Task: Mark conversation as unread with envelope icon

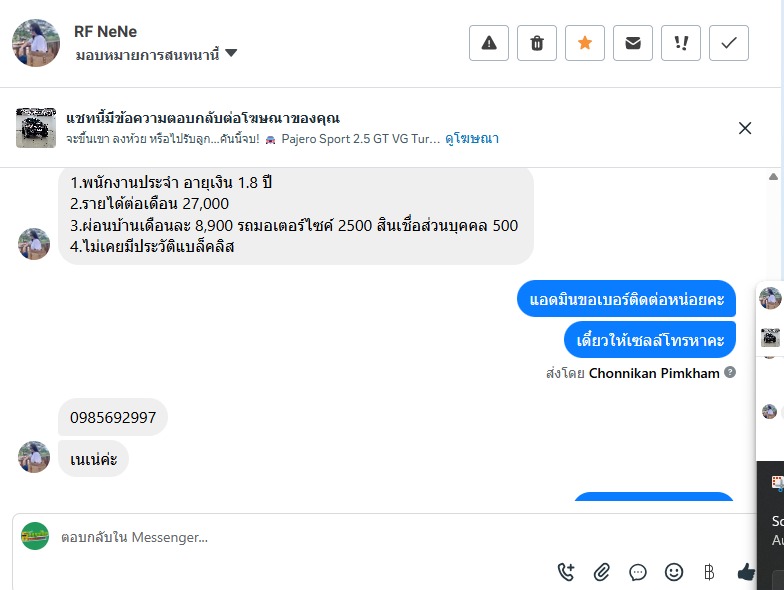Action: tap(633, 43)
